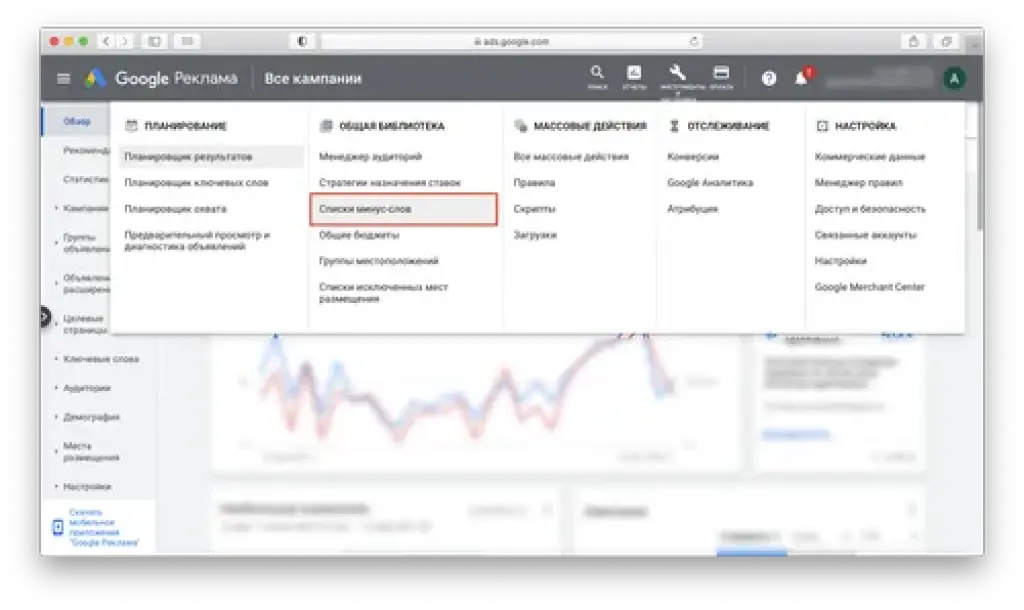Toggle the Safari sidebar button
1024x610 pixels.
tap(155, 41)
